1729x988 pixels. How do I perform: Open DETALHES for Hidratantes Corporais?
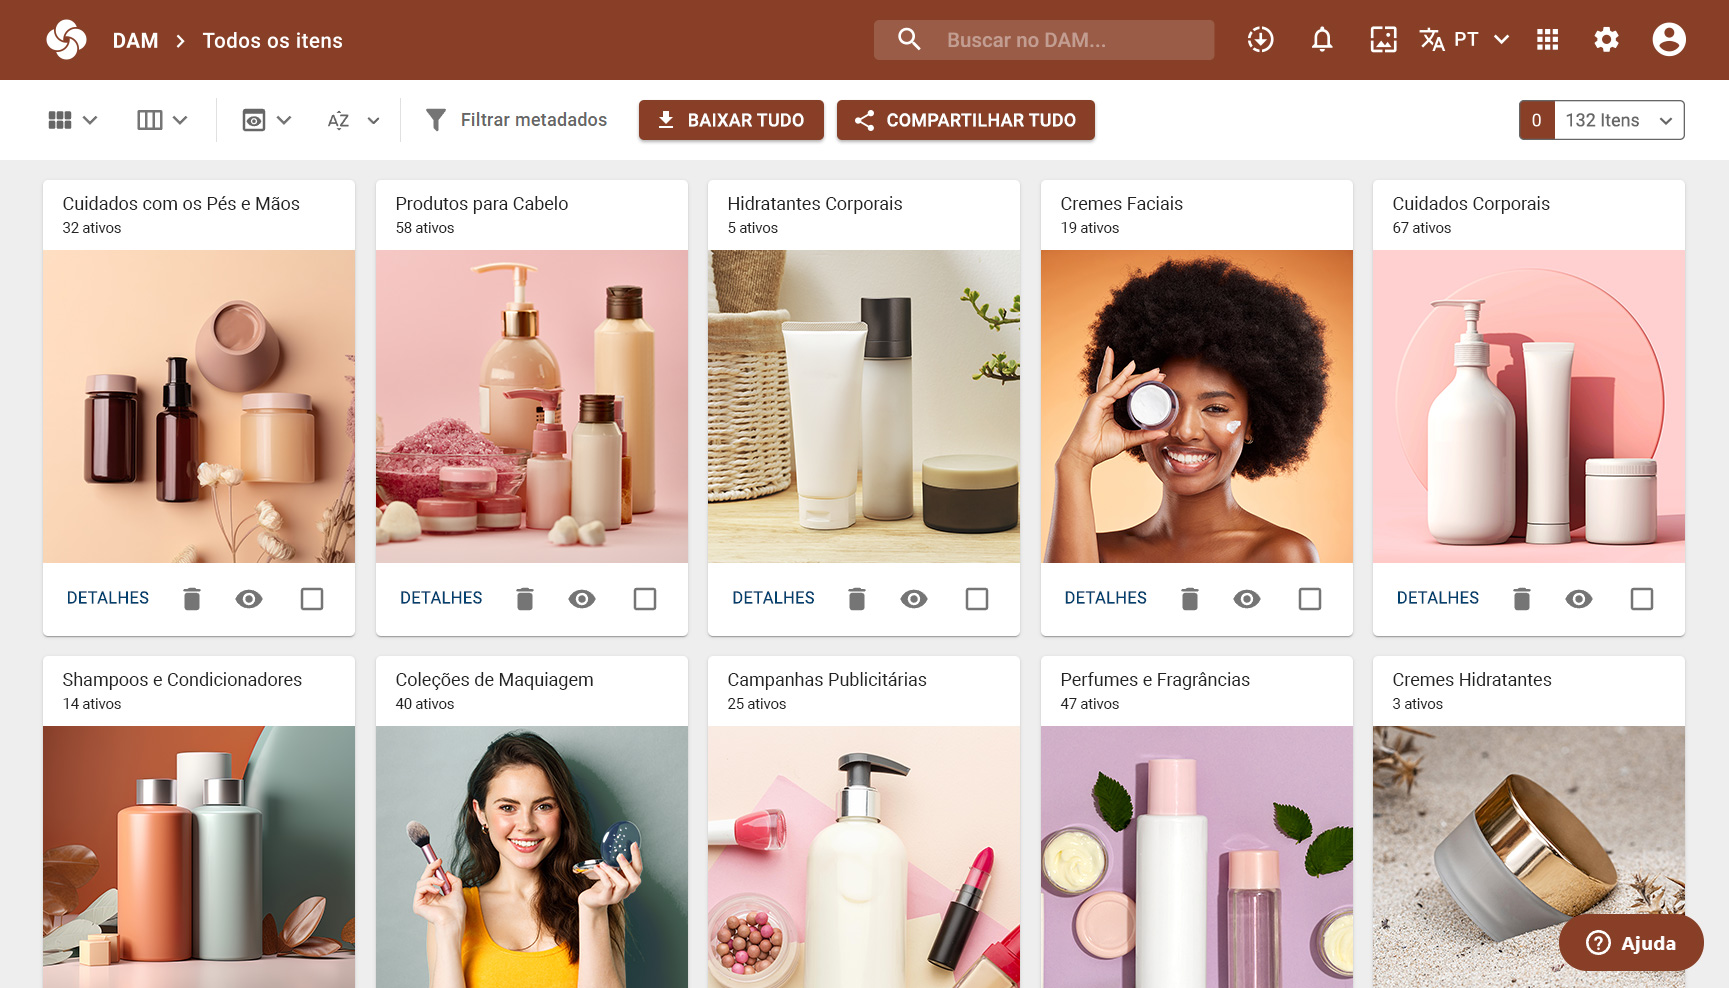(x=773, y=598)
